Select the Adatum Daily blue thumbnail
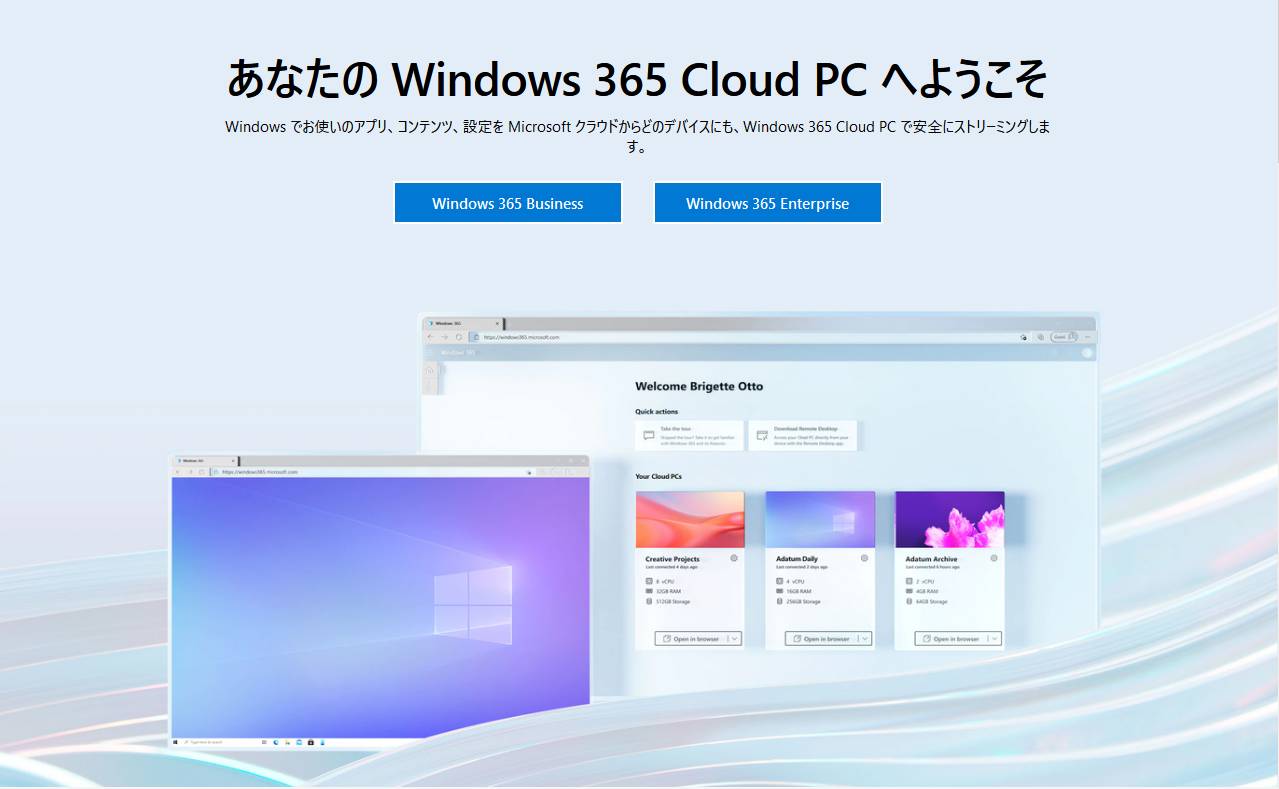 tap(820, 519)
